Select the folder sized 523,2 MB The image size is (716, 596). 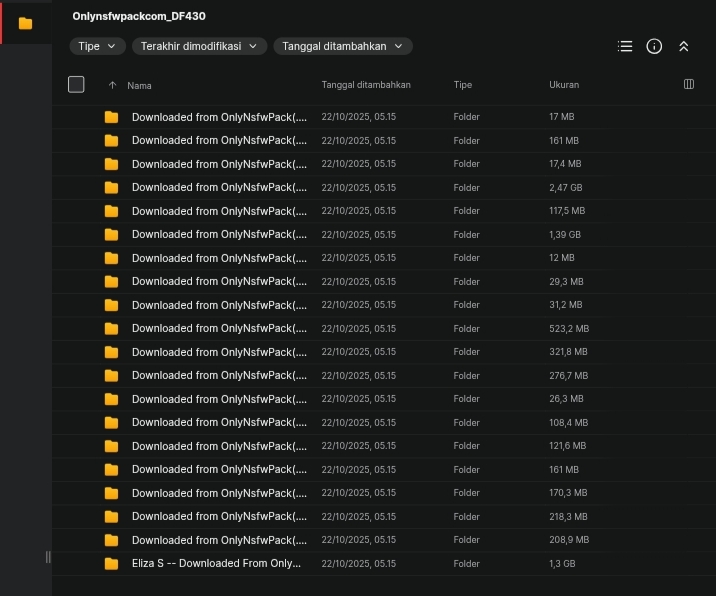(219, 329)
